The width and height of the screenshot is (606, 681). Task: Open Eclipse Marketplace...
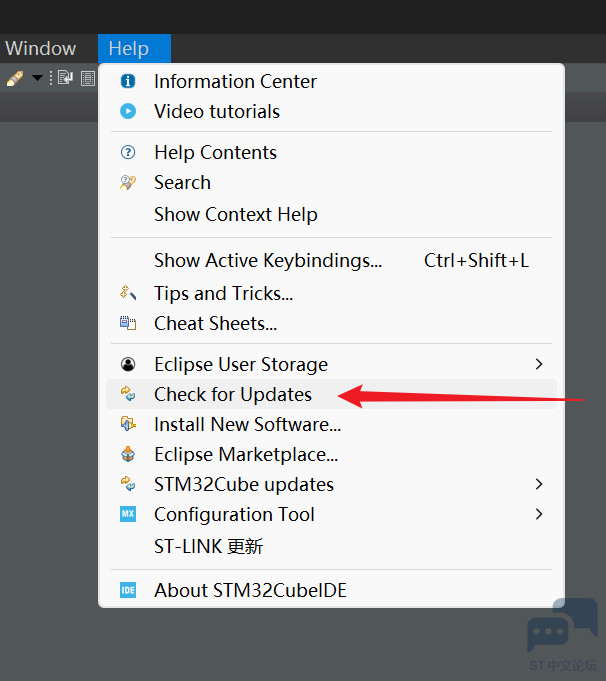point(331,454)
